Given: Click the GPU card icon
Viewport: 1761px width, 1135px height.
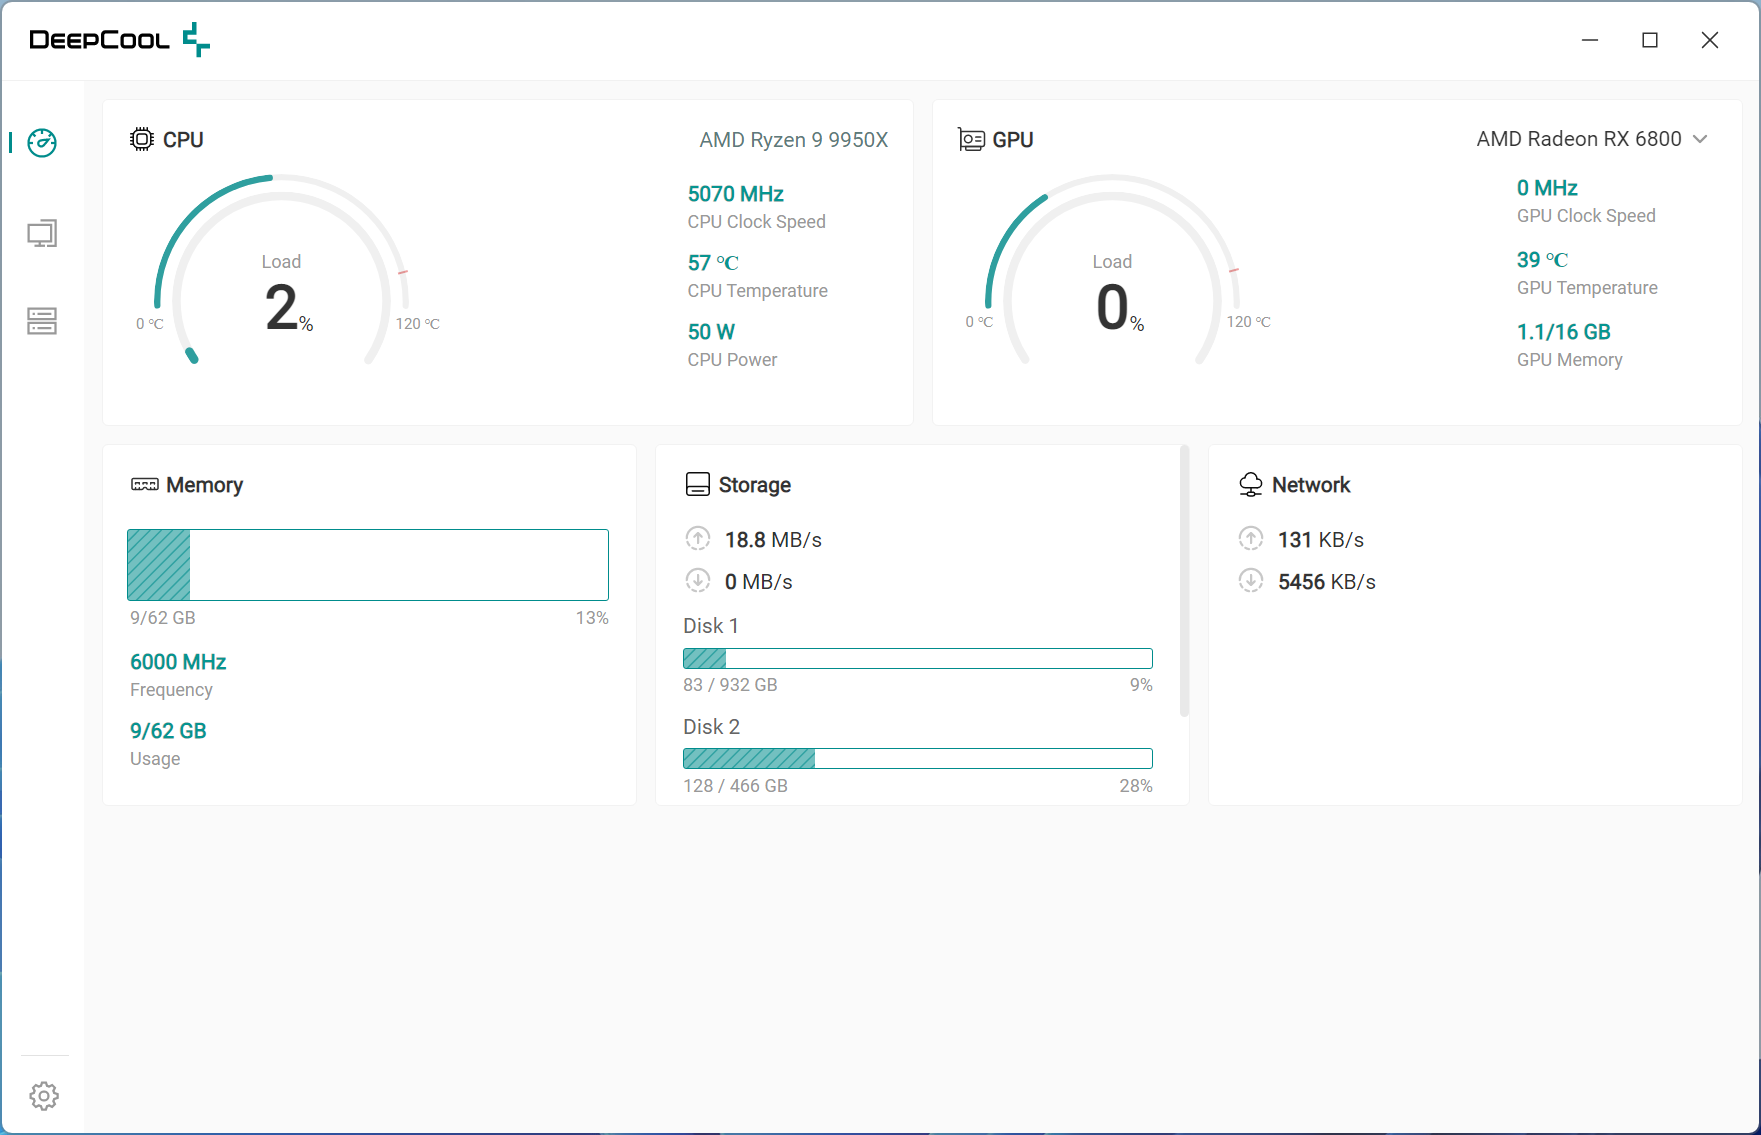Looking at the screenshot, I should pyautogui.click(x=971, y=139).
